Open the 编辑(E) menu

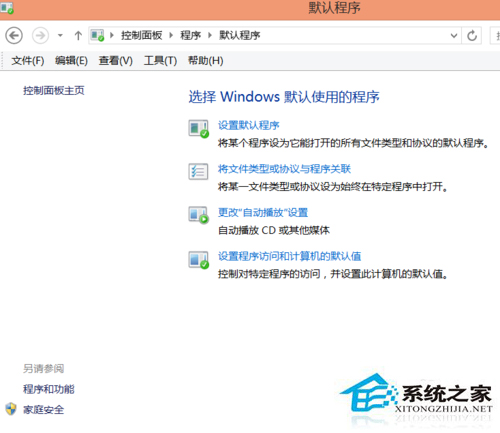point(71,61)
